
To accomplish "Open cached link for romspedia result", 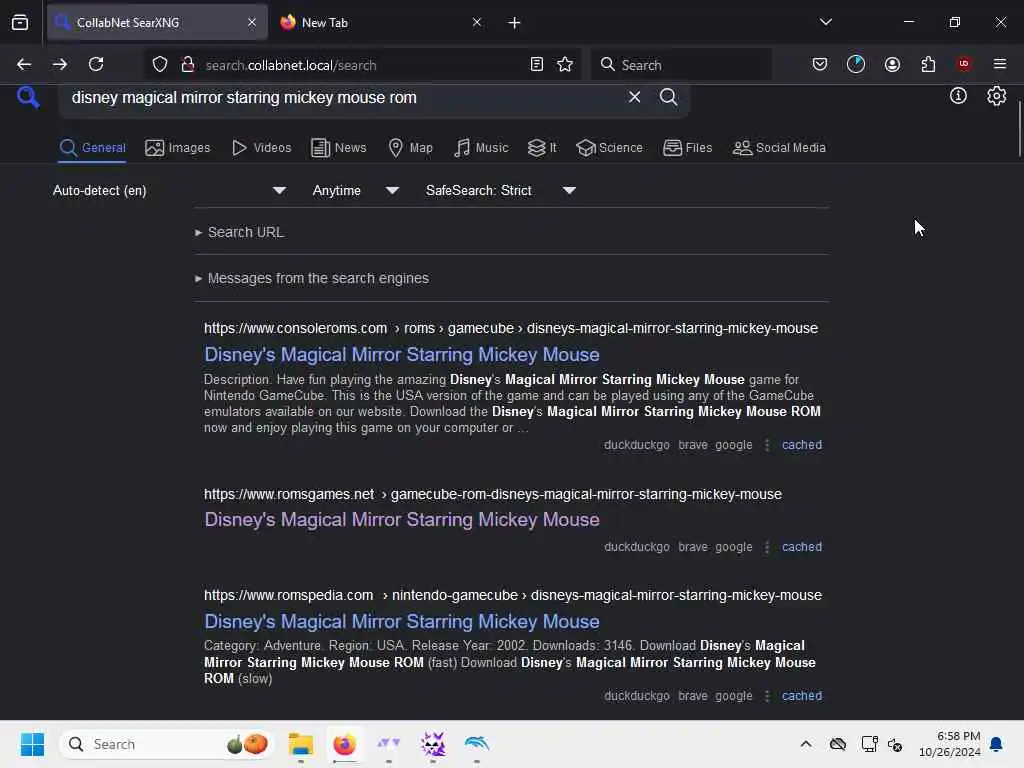I will [801, 696].
